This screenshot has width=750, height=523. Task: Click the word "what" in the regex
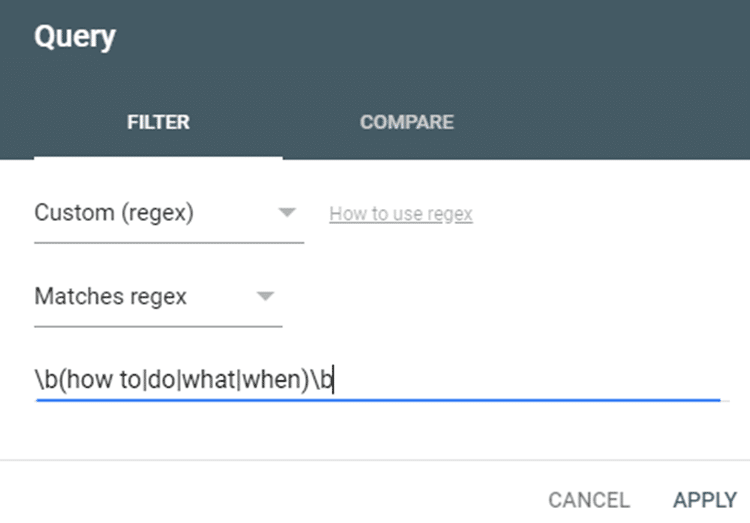coord(210,380)
